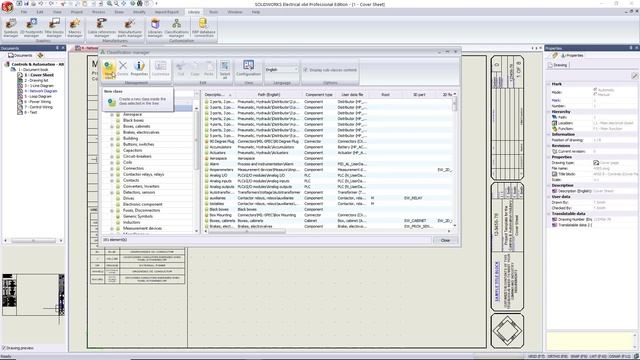Viewport: 640px width, 360px height.
Task: Expand the Aerospace class node
Action: point(112,115)
